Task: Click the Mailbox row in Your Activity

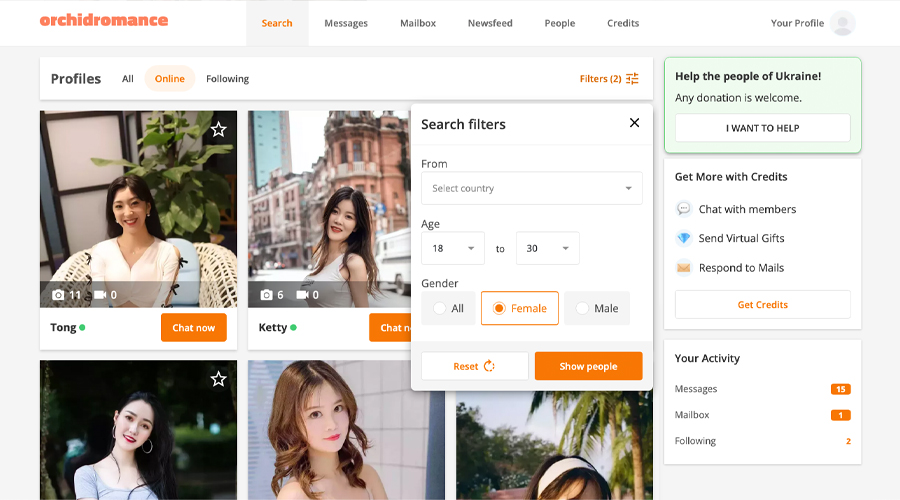Action: 762,415
